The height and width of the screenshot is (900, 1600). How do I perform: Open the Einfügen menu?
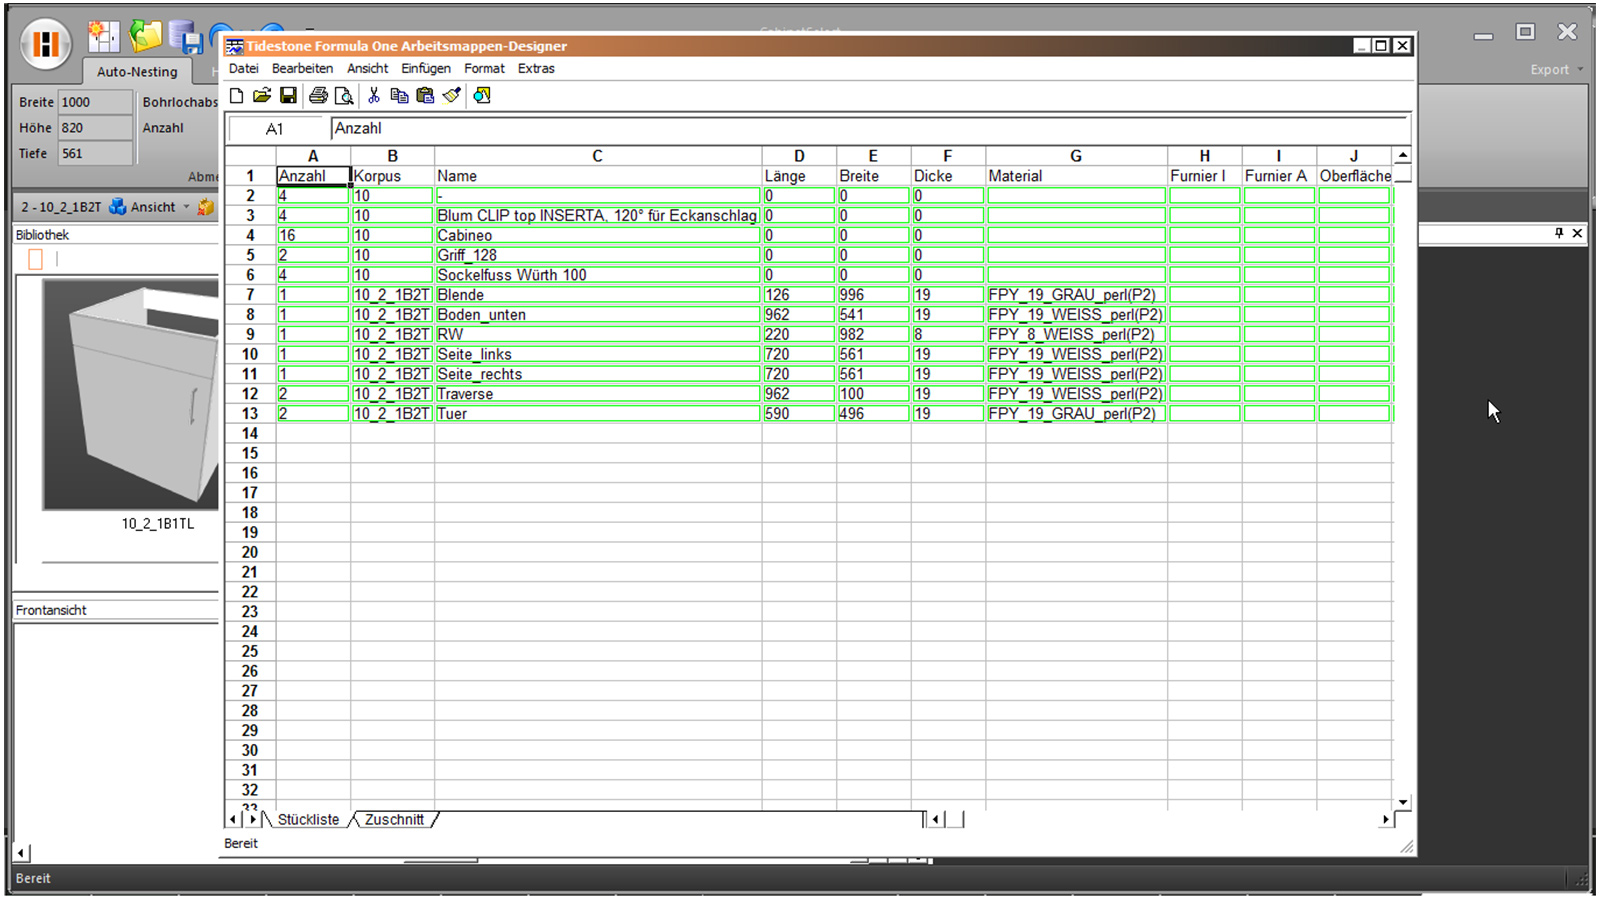click(x=426, y=69)
